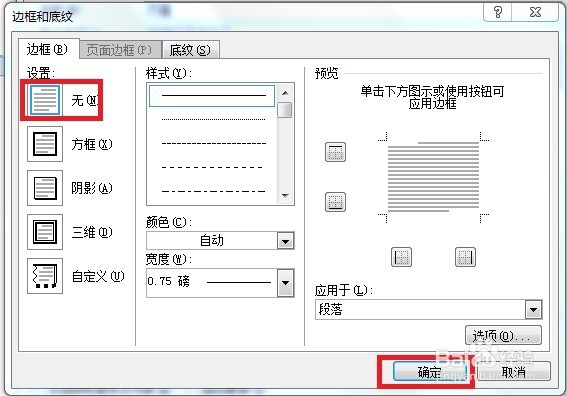Choose the dotted line style in list

point(213,119)
